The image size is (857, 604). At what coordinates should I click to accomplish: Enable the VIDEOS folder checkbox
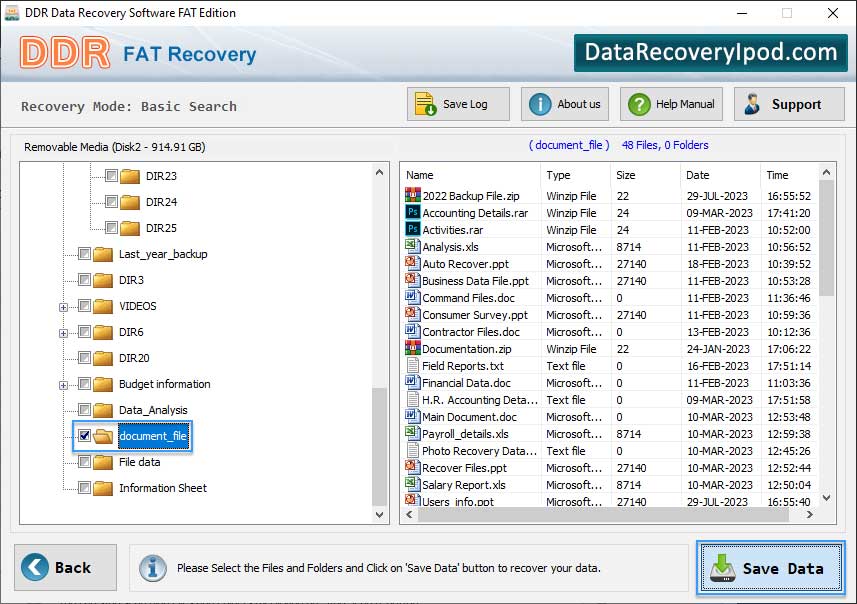[84, 306]
